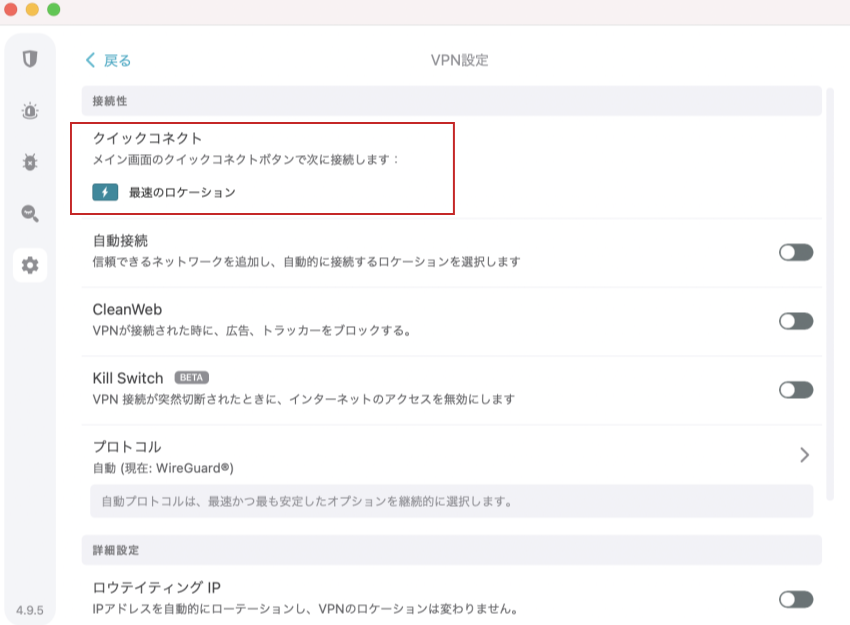Click the 戻る back label
850x625 pixels.
[117, 60]
